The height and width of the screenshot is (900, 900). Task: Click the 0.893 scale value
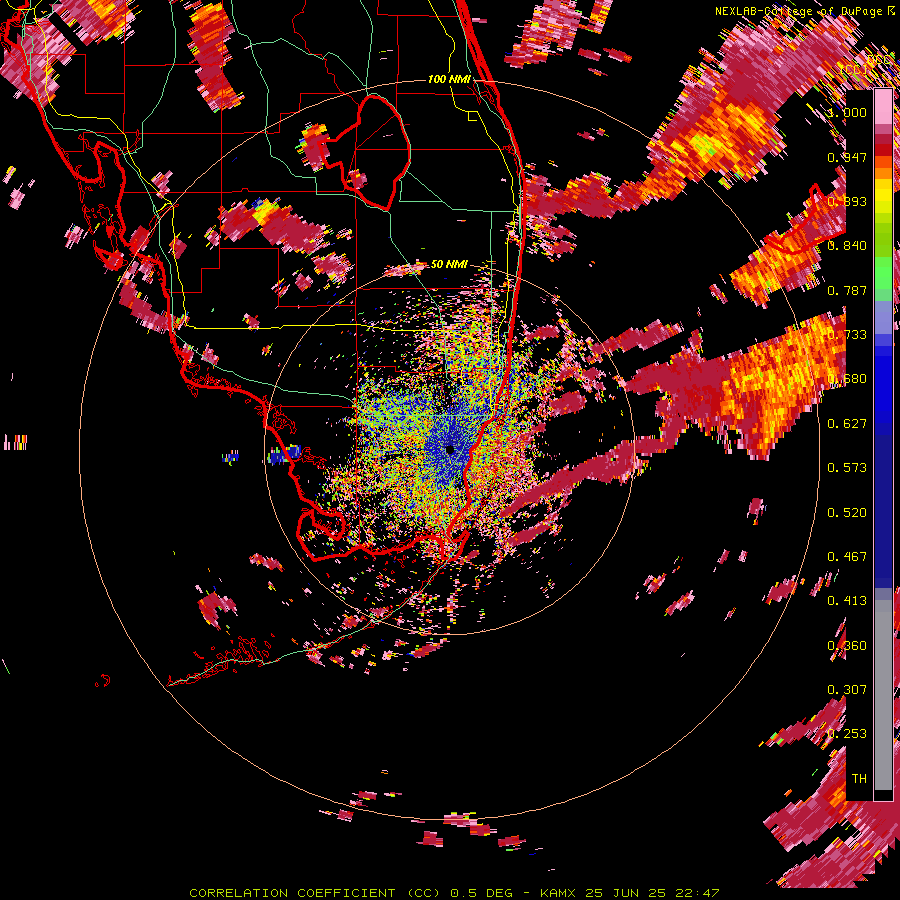point(847,201)
